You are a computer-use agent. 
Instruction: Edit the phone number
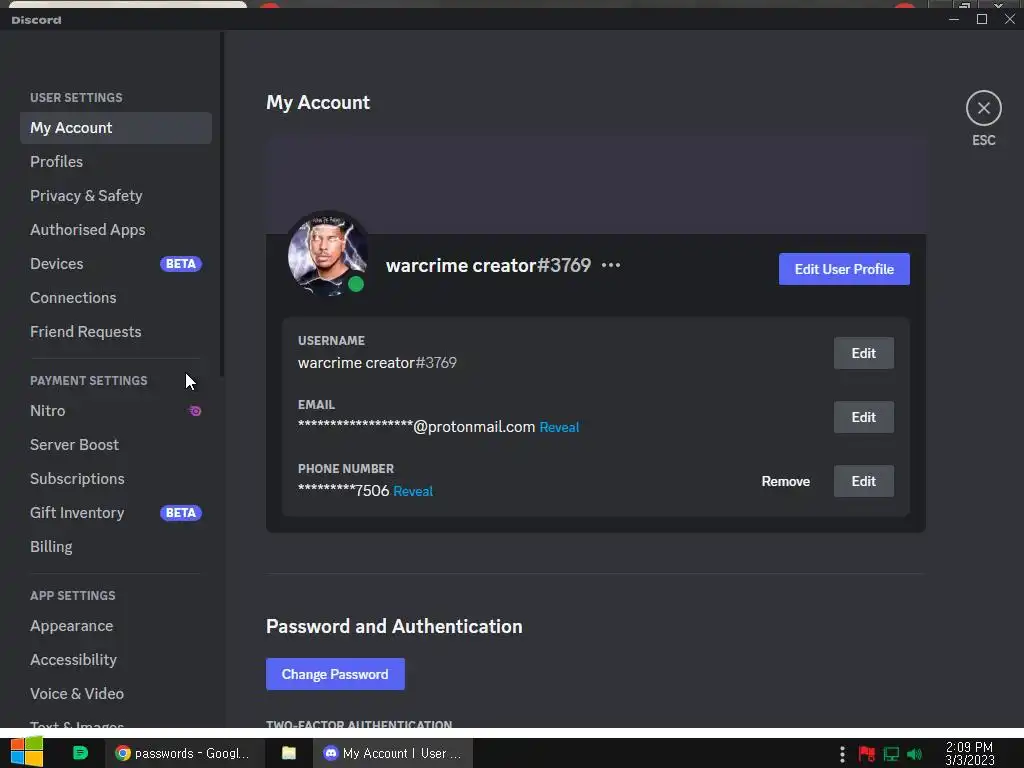(x=863, y=481)
